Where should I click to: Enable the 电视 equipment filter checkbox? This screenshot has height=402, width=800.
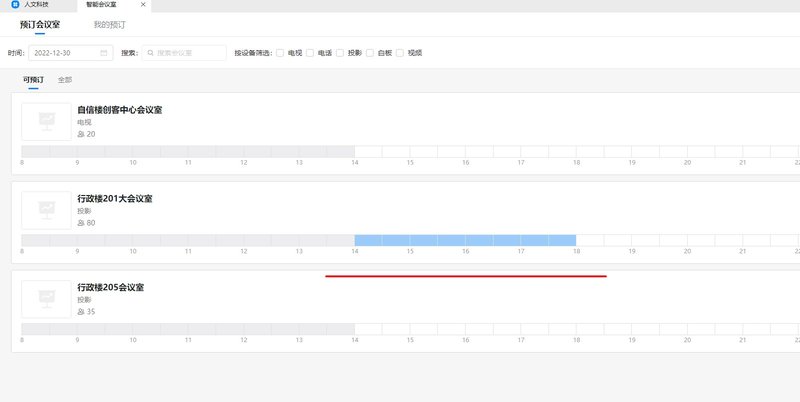pyautogui.click(x=280, y=52)
